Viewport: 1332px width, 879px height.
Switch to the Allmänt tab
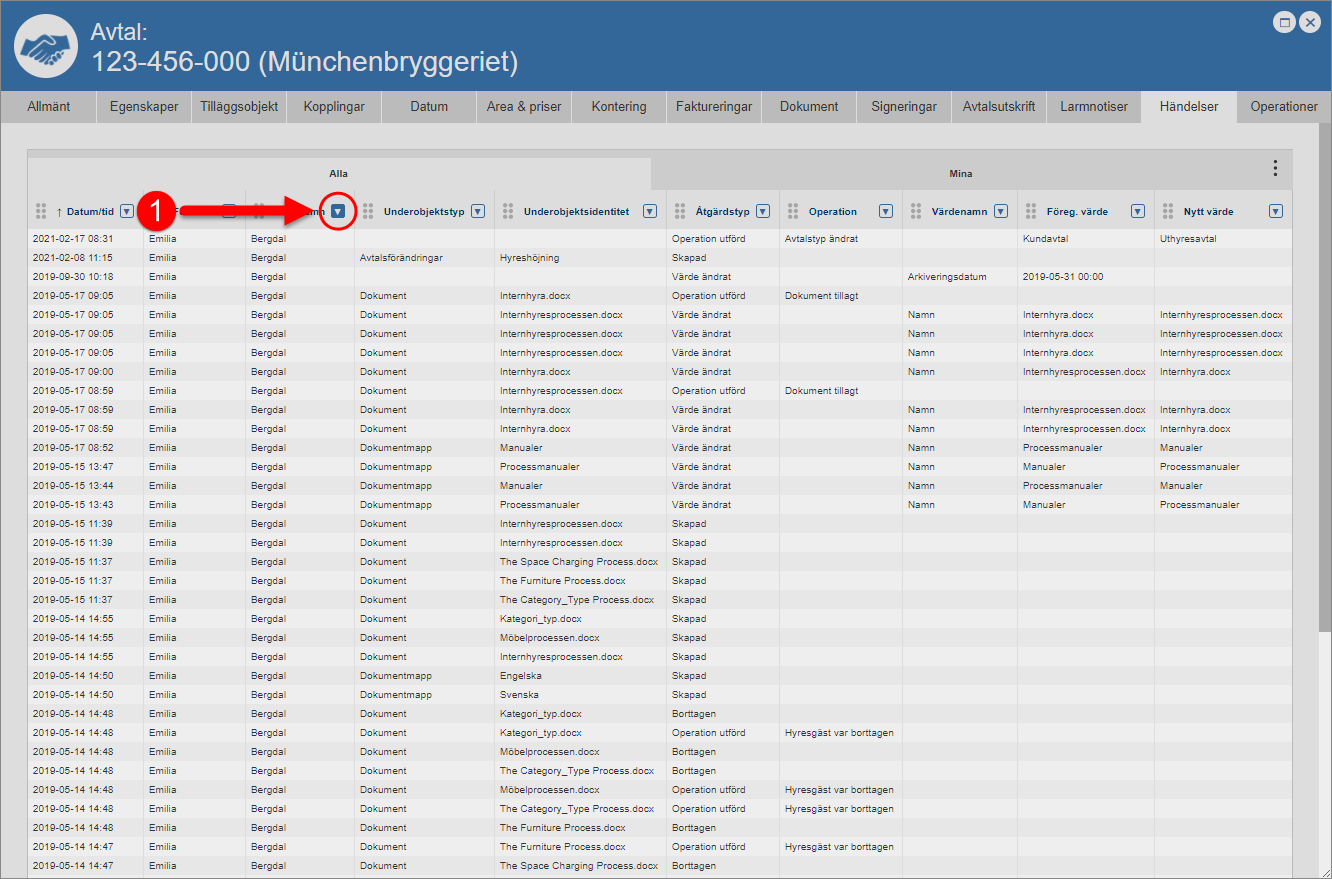point(49,107)
